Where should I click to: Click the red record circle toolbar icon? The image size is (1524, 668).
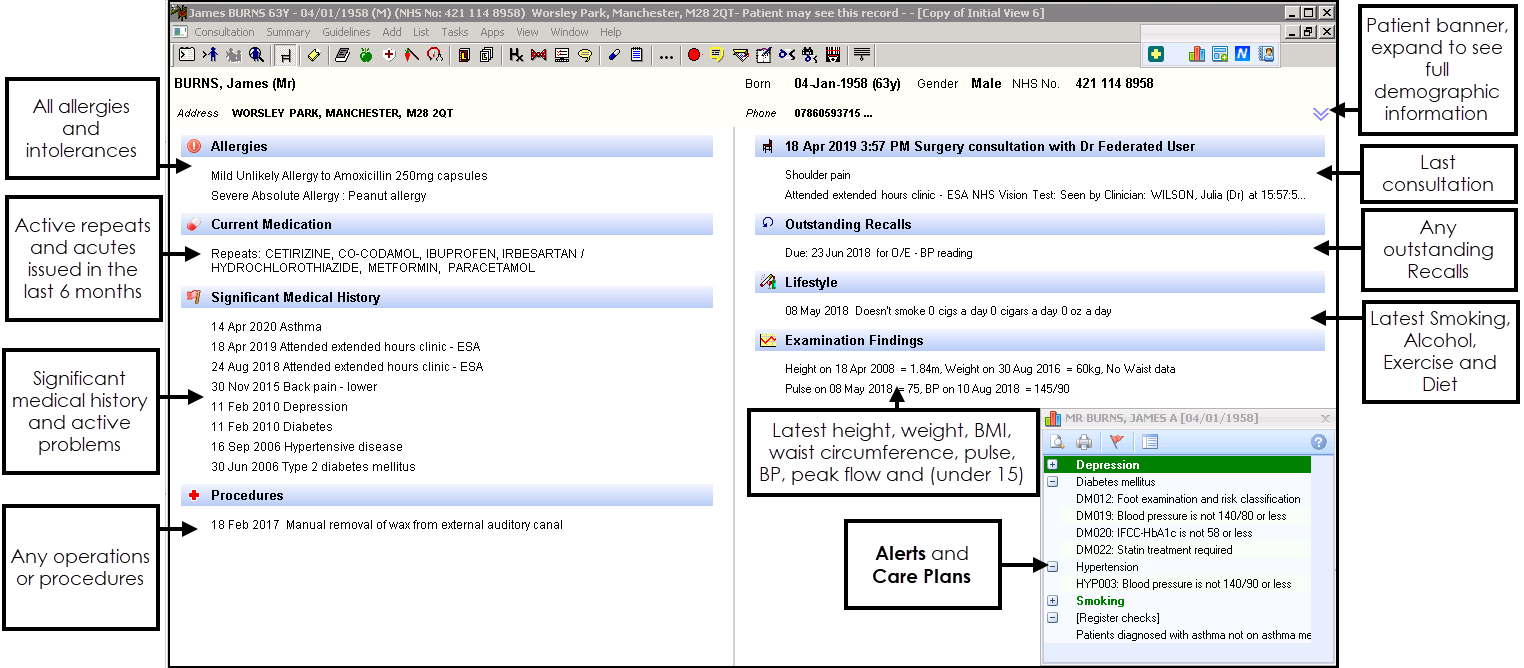(694, 55)
